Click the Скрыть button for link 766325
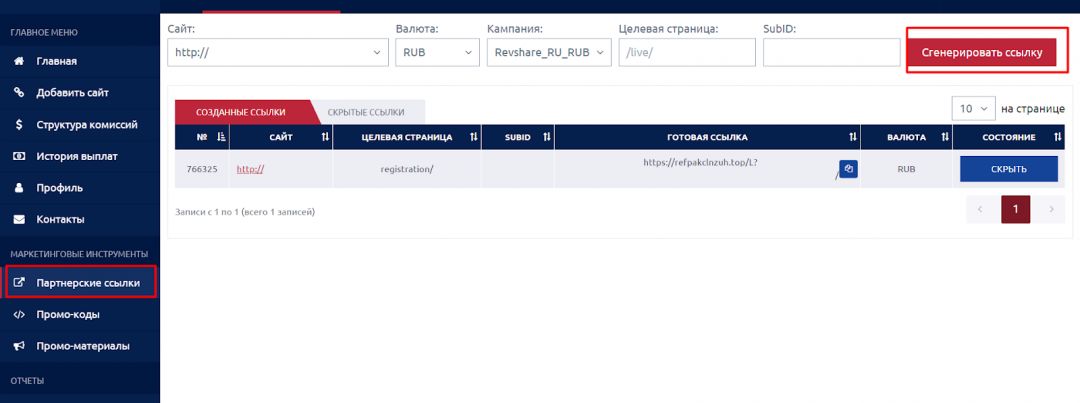 click(x=1008, y=169)
